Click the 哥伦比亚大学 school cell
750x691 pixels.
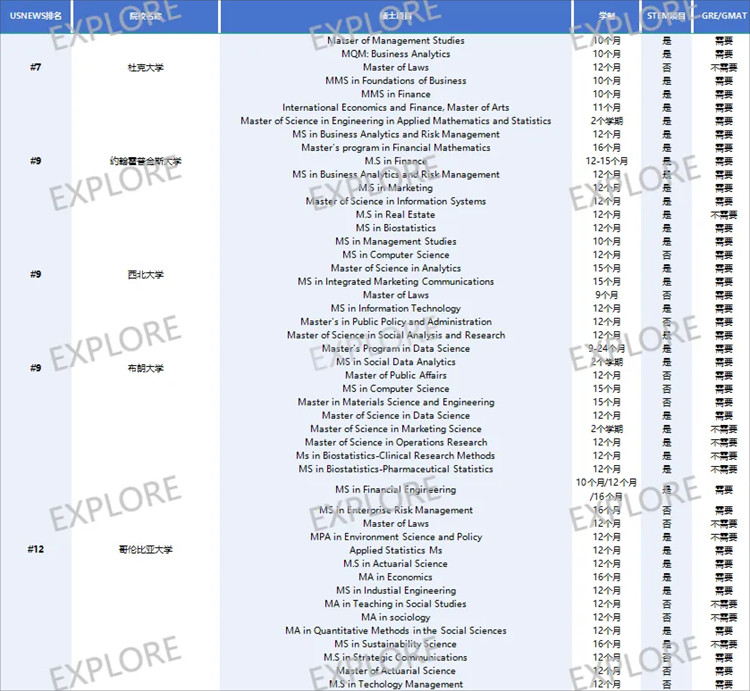(145, 549)
